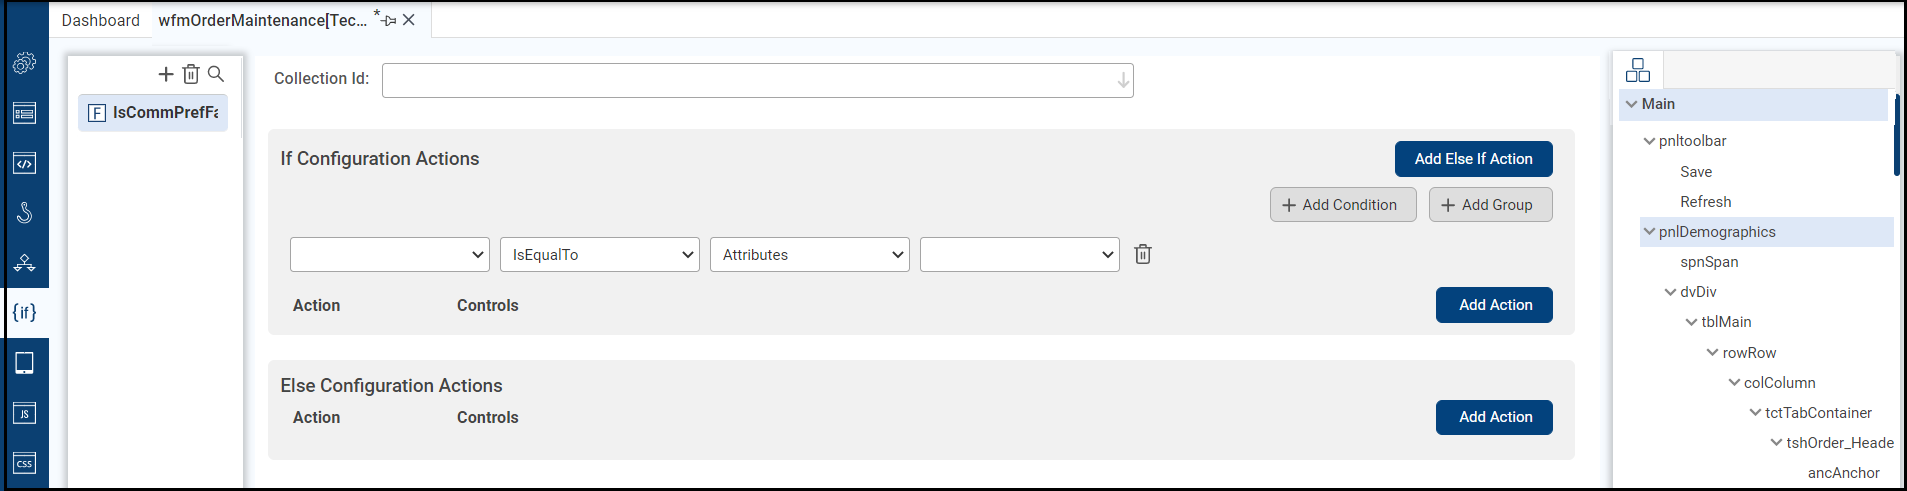This screenshot has height=491, width=1907.
Task: Search rules with magnifier icon
Action: click(216, 74)
